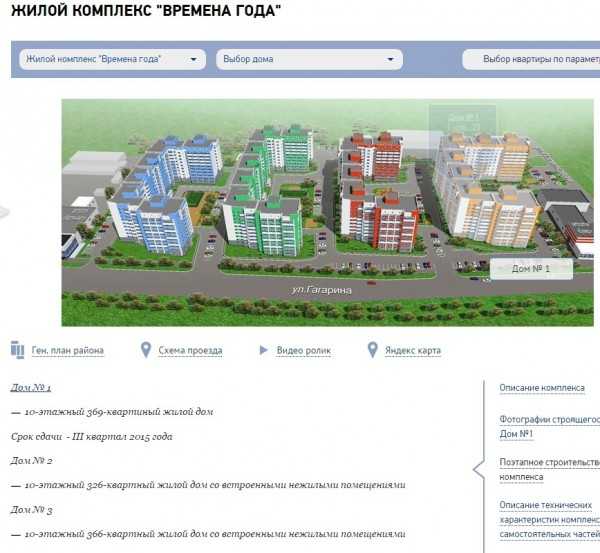Click the play icon beside Видео ролик
The width and height of the screenshot is (600, 553).
pos(264,350)
